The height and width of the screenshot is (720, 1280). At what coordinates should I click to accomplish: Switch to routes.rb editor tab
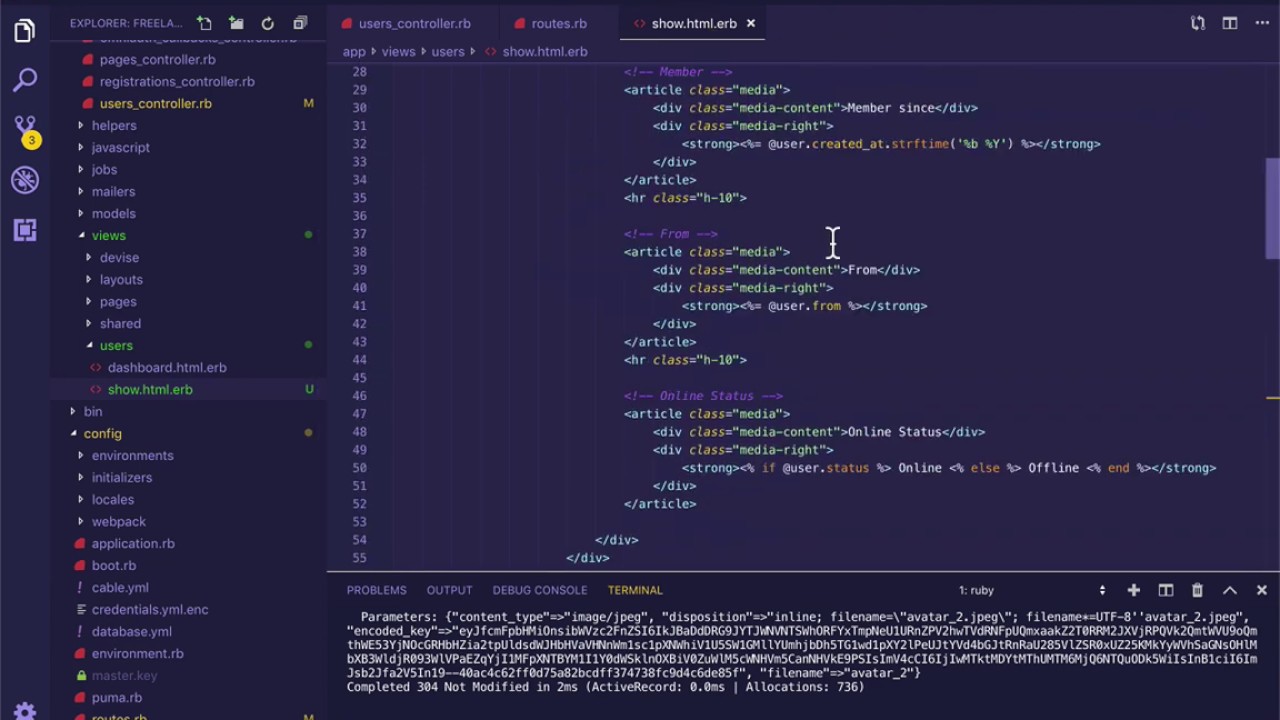click(x=558, y=23)
